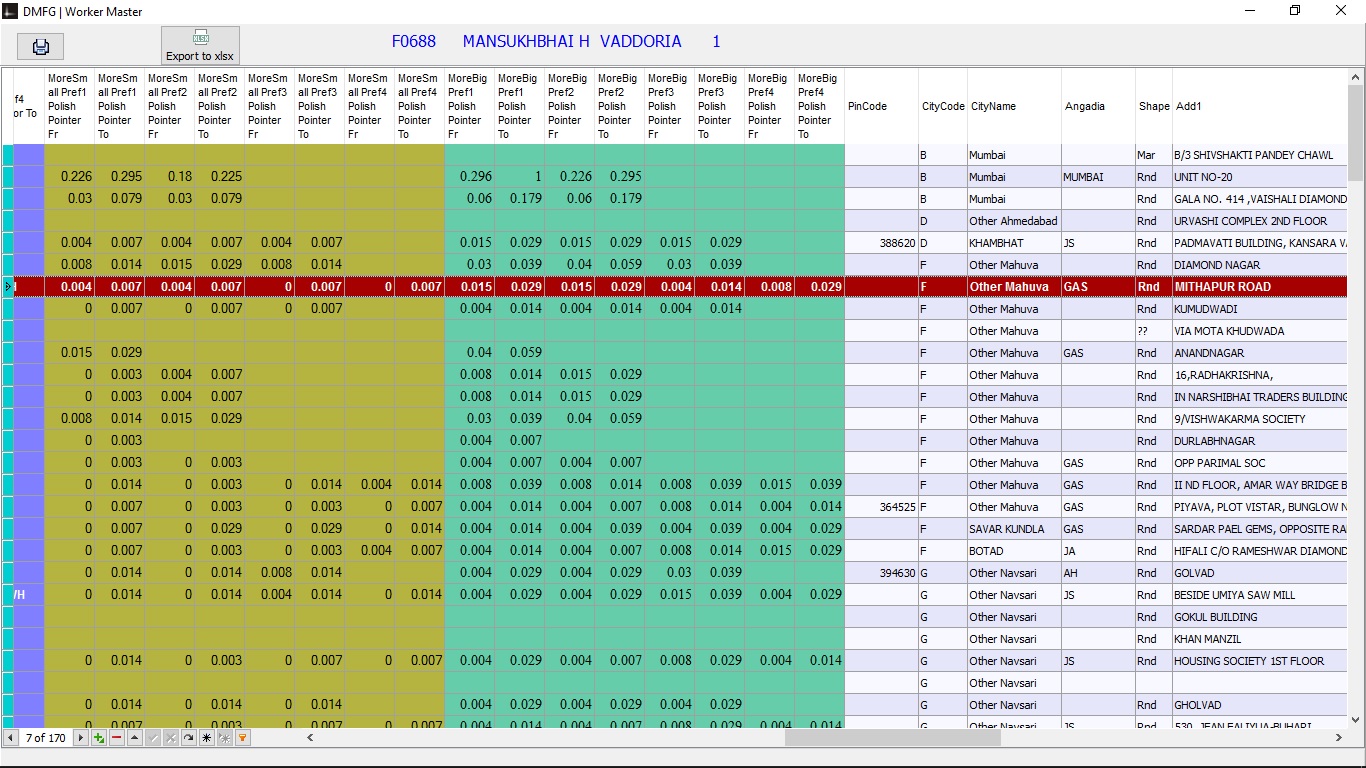Viewport: 1366px width, 768px height.
Task: Click the horizontal scrollbar right arrow
Action: (x=1339, y=738)
